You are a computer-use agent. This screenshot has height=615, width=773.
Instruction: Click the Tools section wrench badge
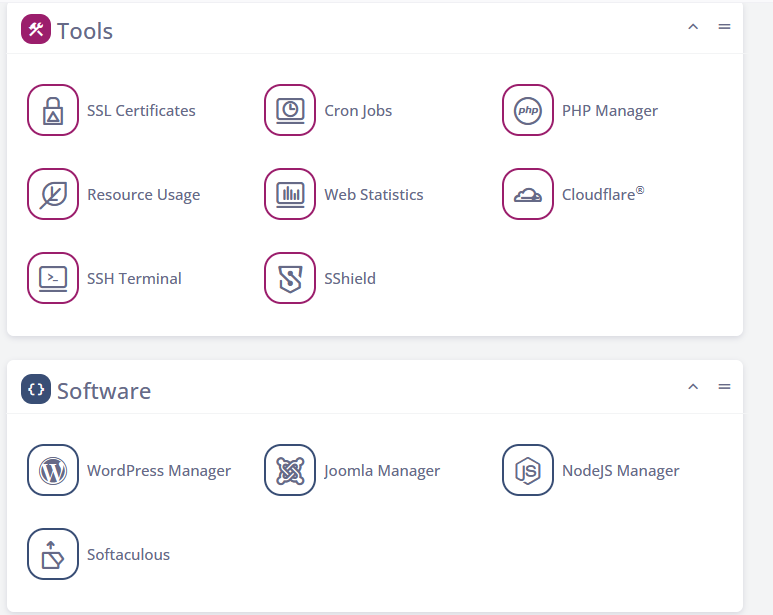coord(35,29)
